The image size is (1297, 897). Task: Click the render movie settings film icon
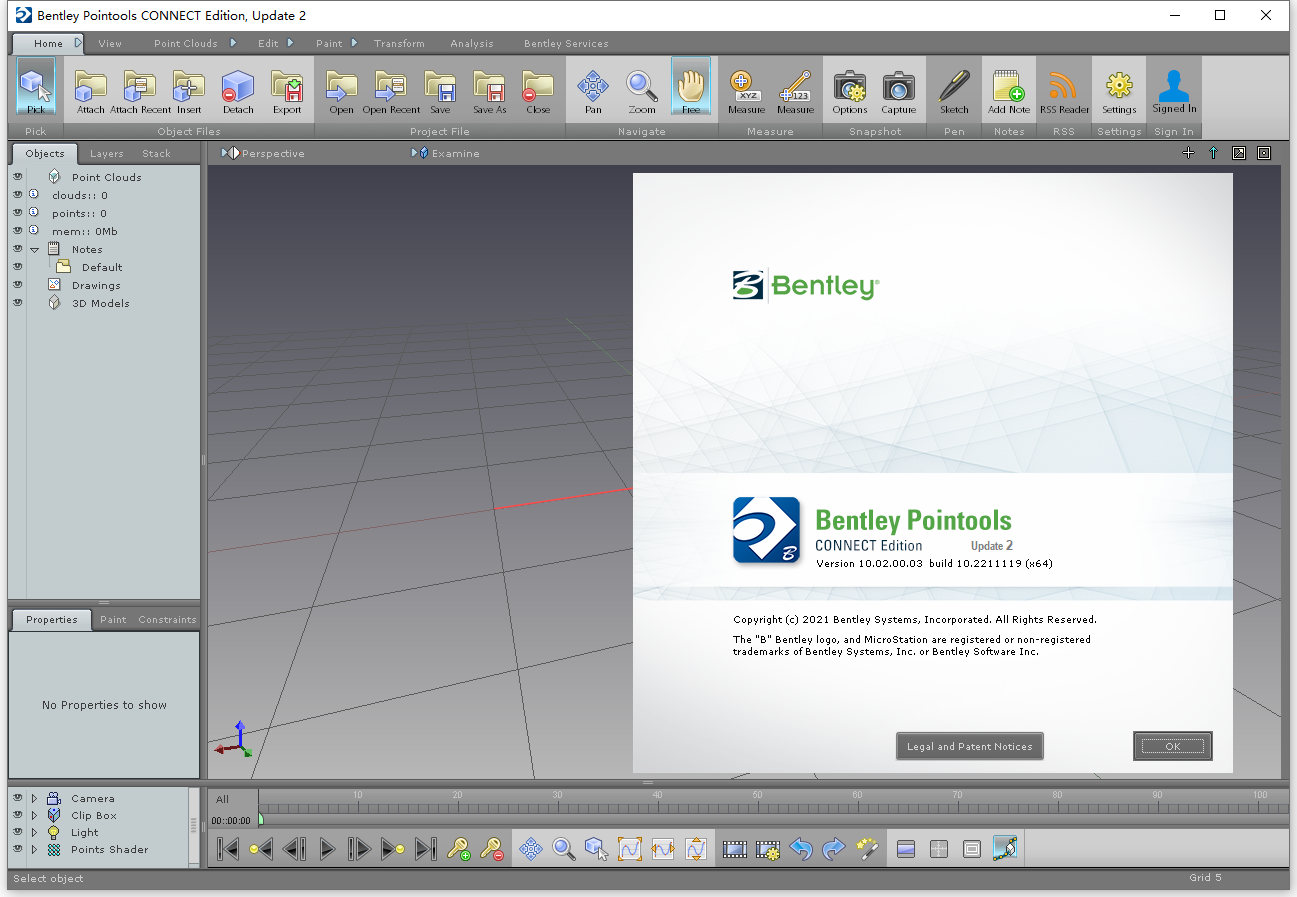tap(768, 849)
